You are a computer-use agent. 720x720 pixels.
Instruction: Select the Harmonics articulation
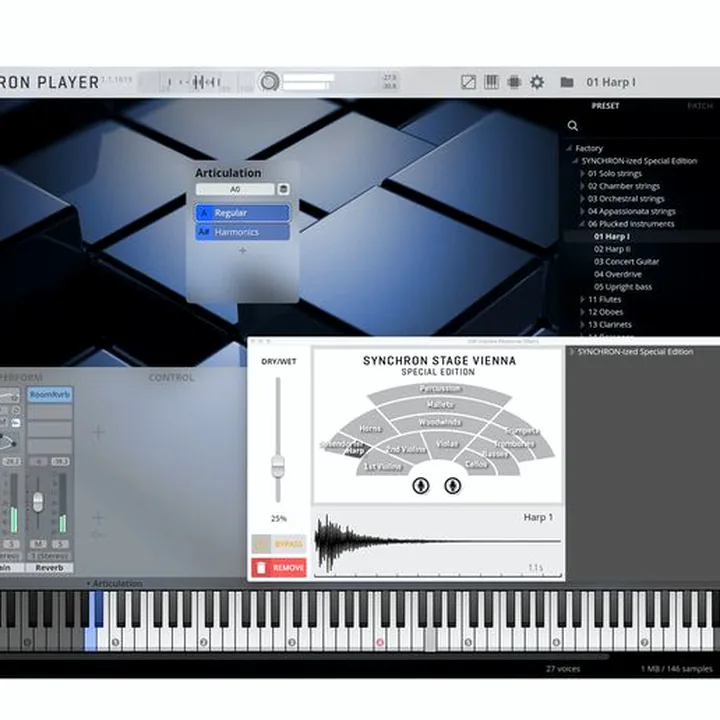[242, 232]
